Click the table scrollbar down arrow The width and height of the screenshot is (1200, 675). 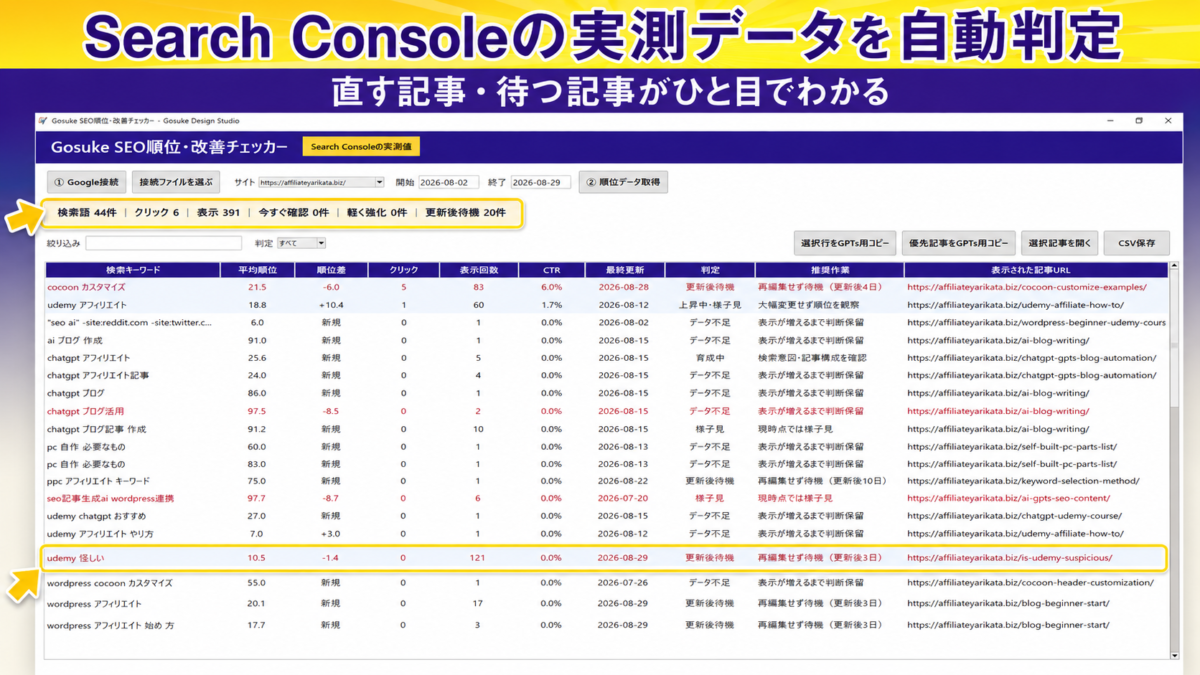click(1174, 654)
